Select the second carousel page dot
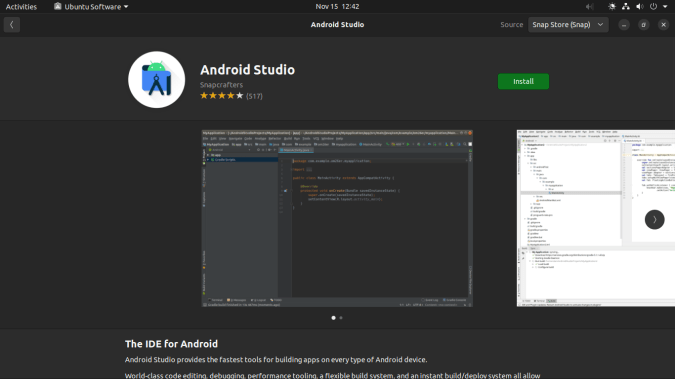The height and width of the screenshot is (379, 675). tap(341, 318)
